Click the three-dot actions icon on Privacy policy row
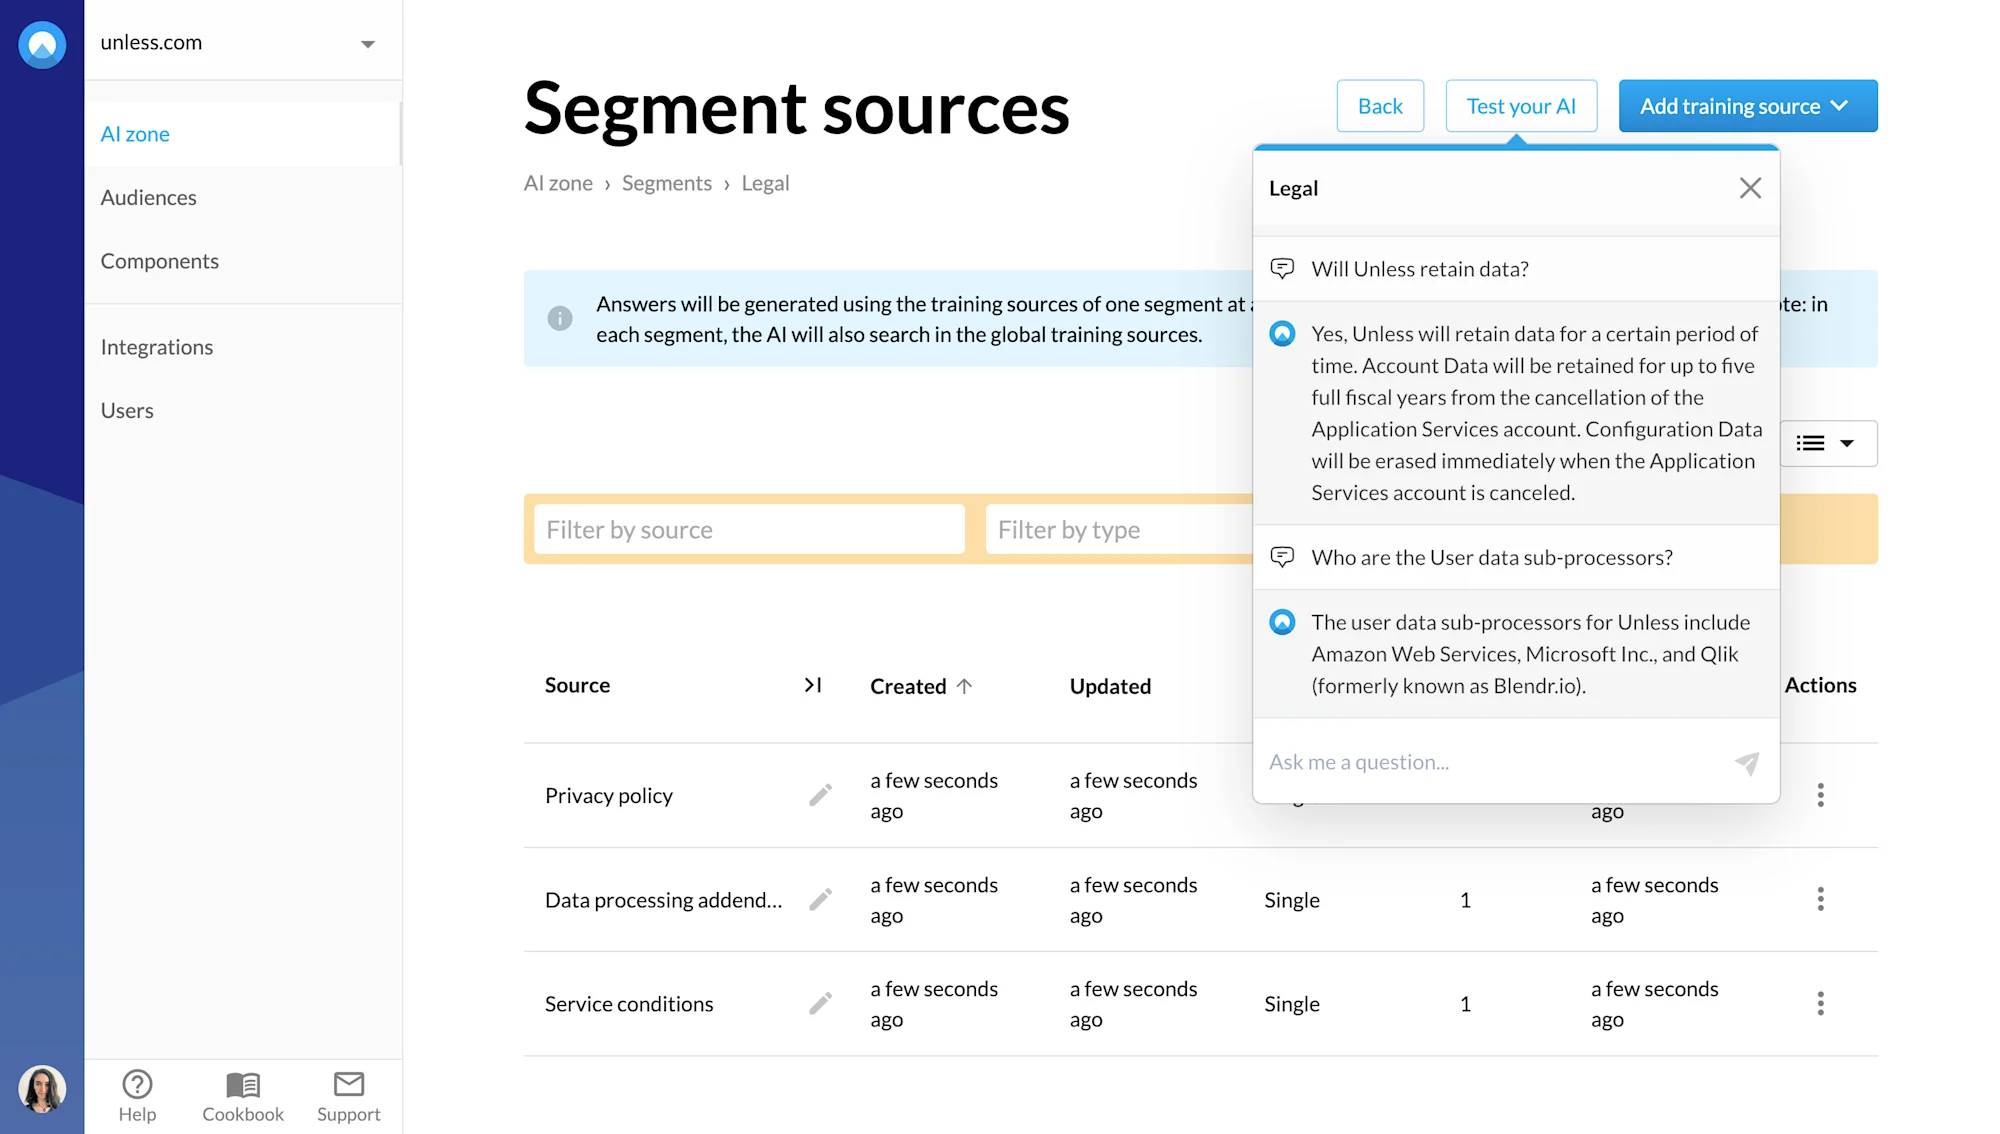Image resolution: width=2000 pixels, height=1134 pixels. [1821, 794]
